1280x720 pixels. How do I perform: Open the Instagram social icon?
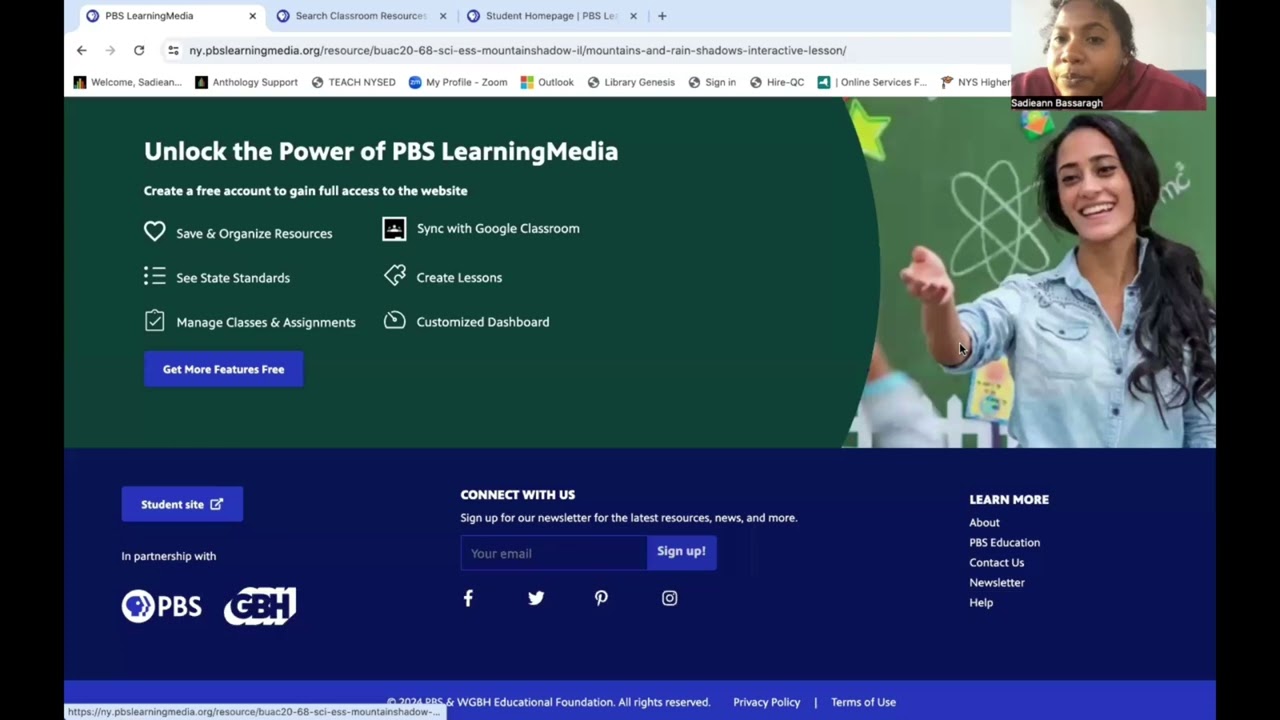[670, 598]
